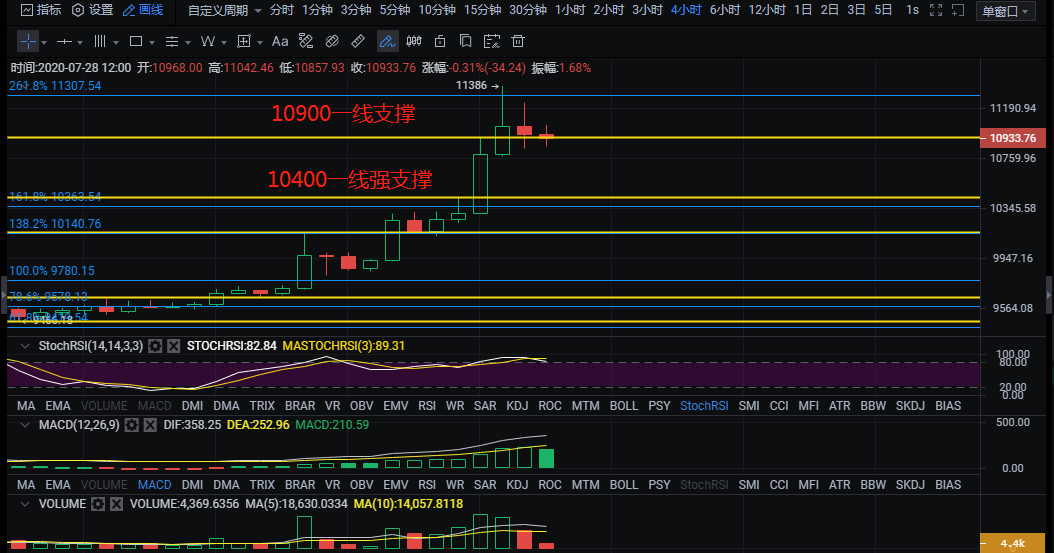Open crosshair tool dropdown arrow

pyautogui.click(x=44, y=43)
